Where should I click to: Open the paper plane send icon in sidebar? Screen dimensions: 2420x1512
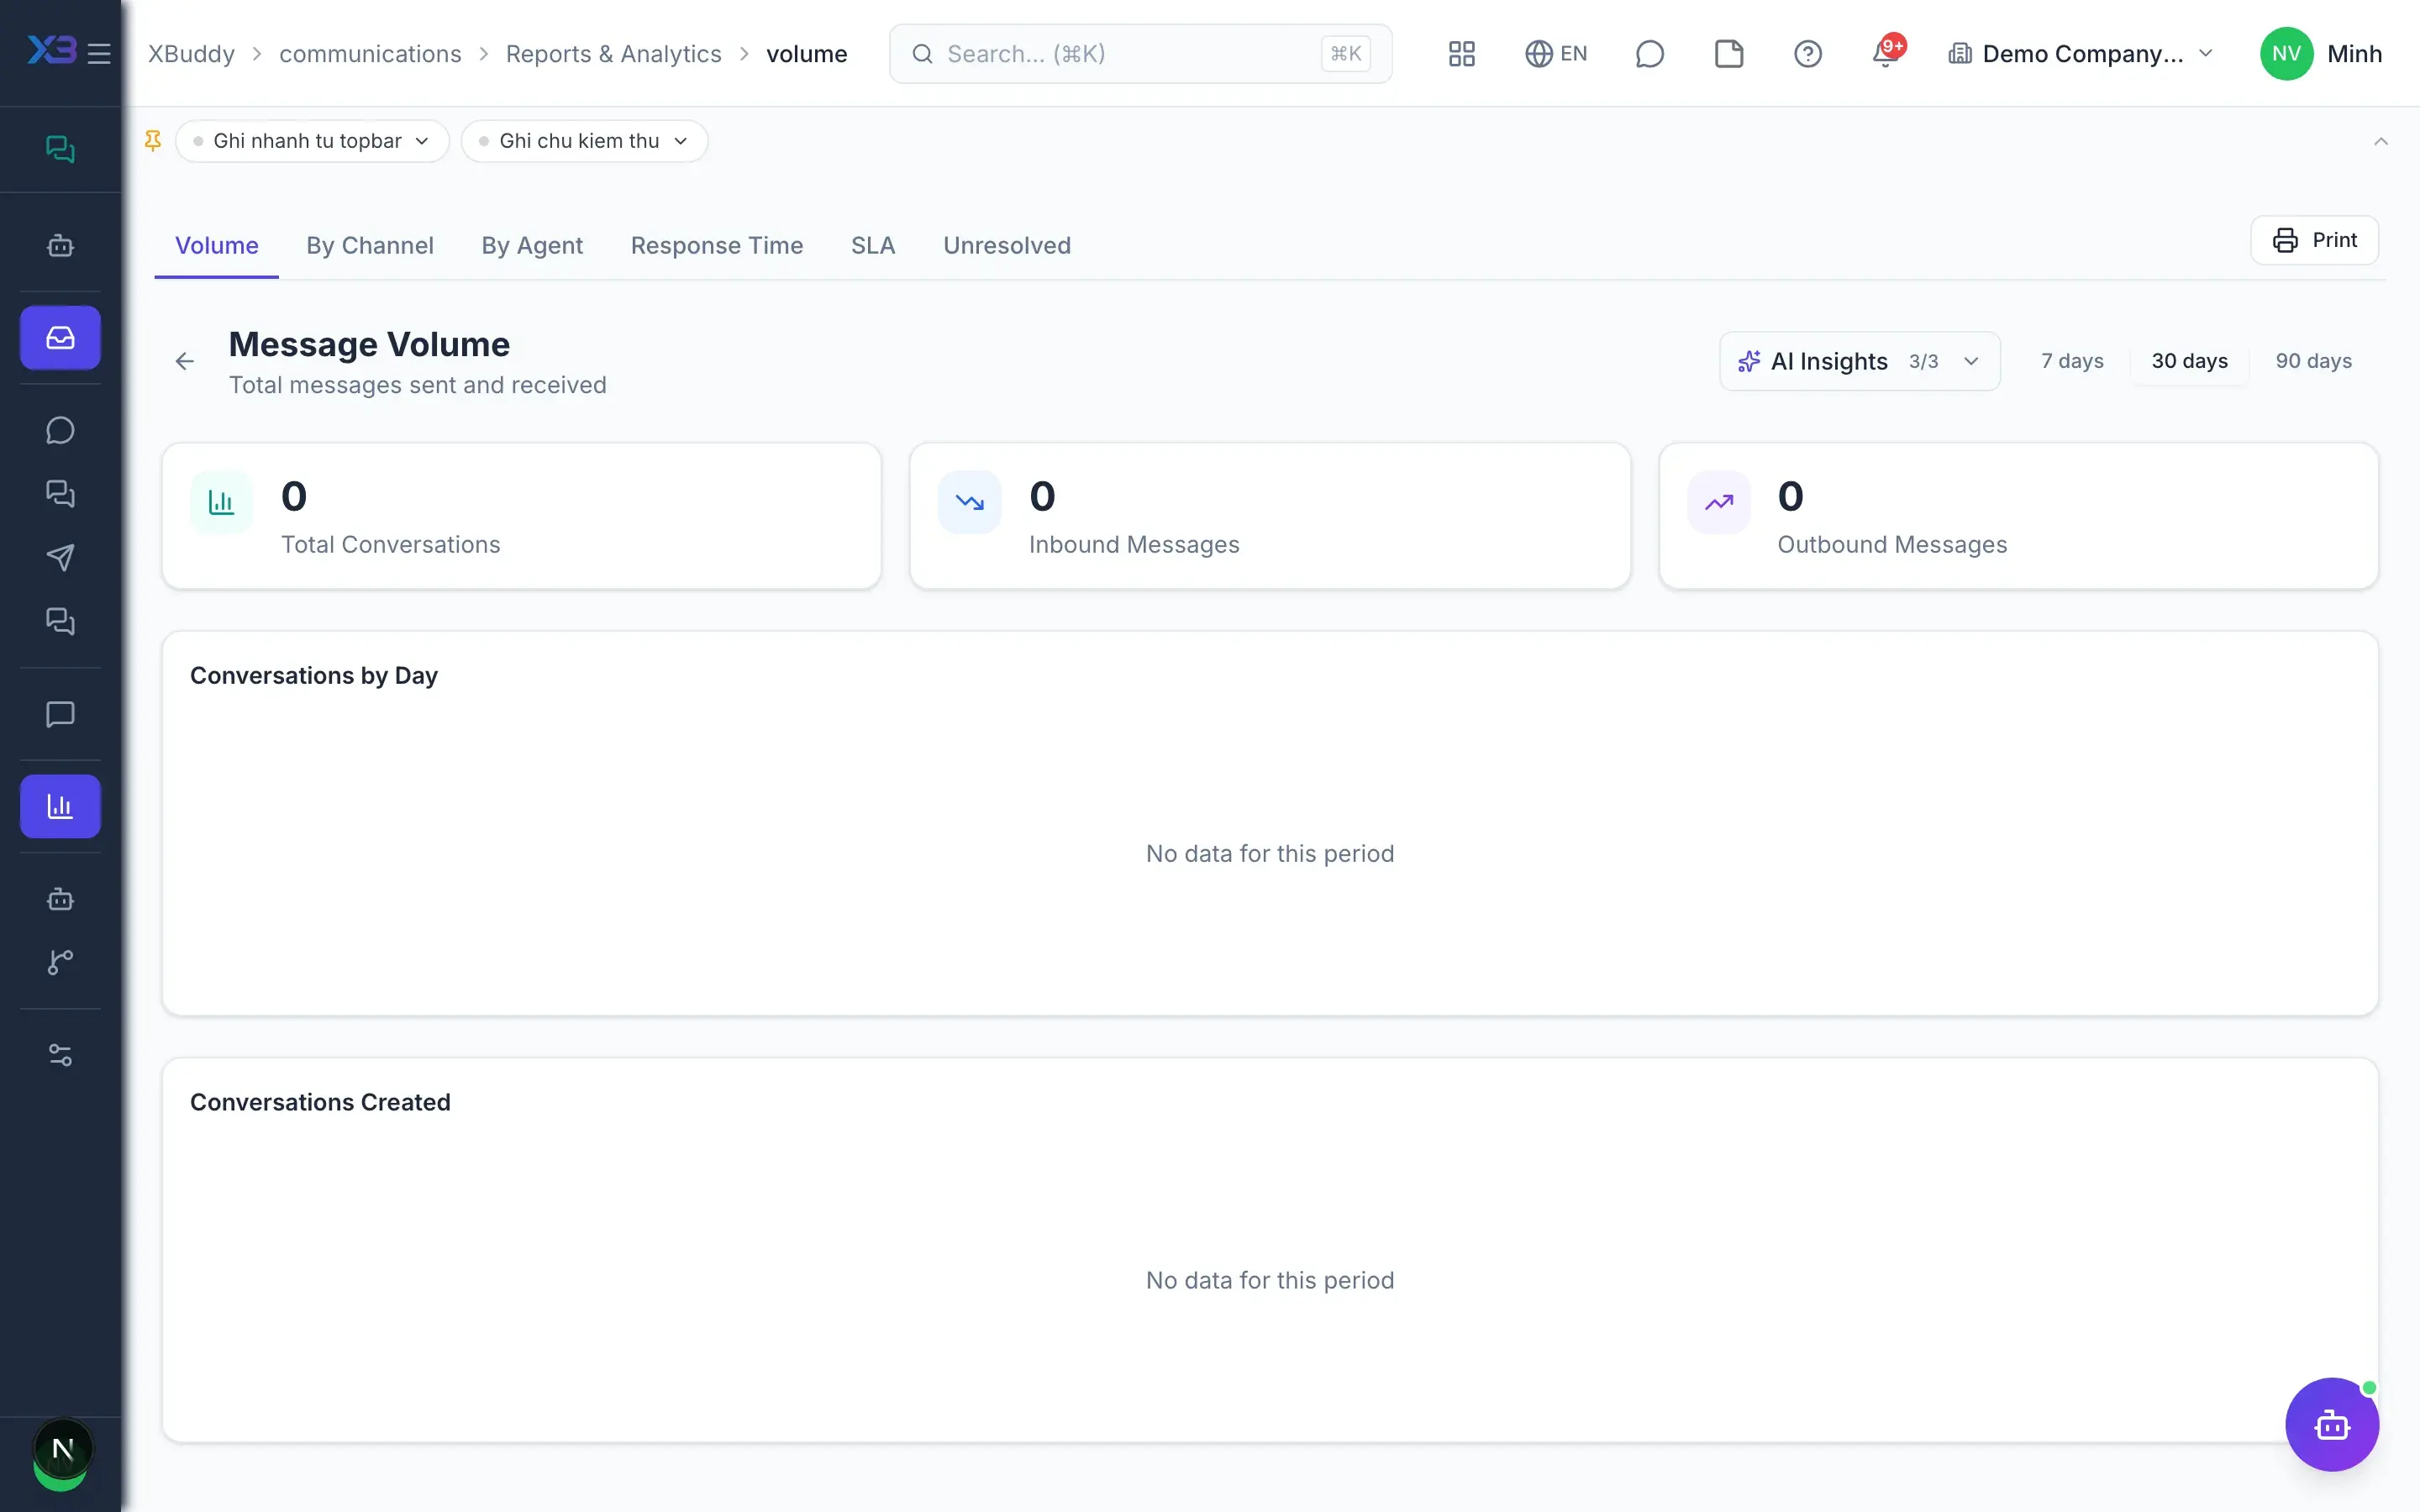pyautogui.click(x=60, y=558)
